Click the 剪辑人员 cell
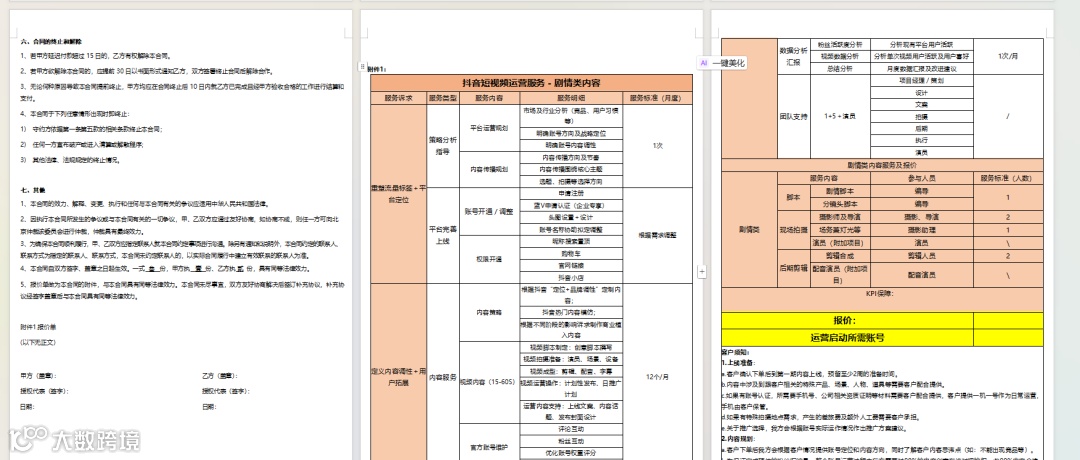1080x460 pixels. (921, 255)
